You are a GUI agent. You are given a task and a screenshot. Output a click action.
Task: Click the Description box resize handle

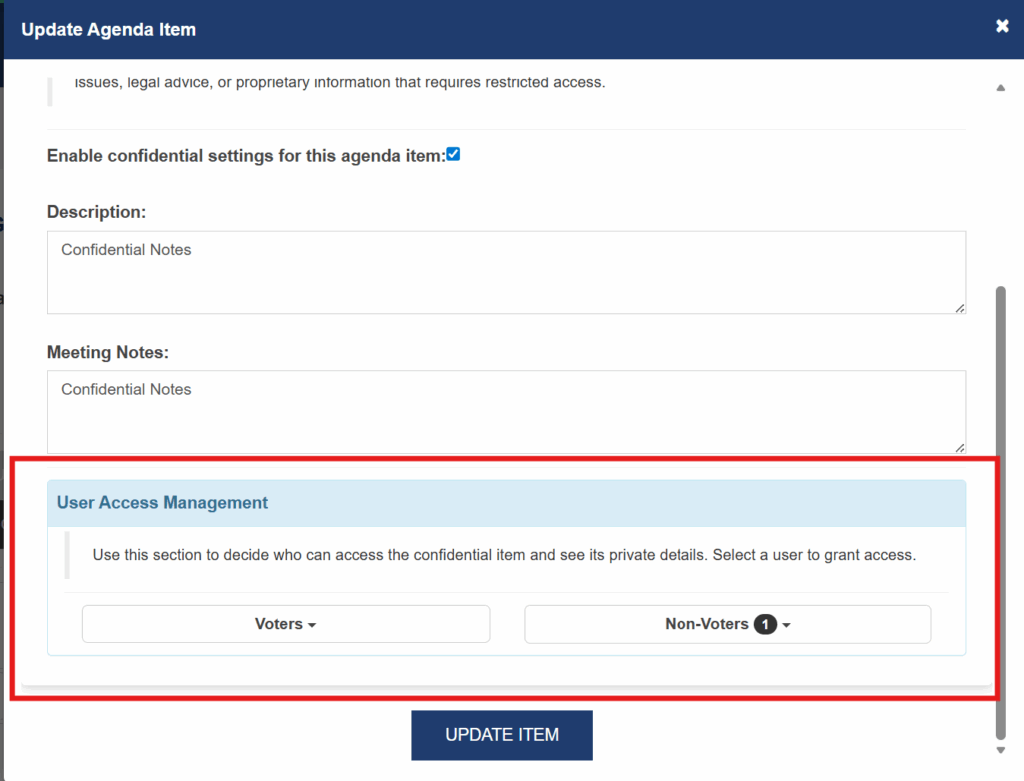tap(960, 308)
